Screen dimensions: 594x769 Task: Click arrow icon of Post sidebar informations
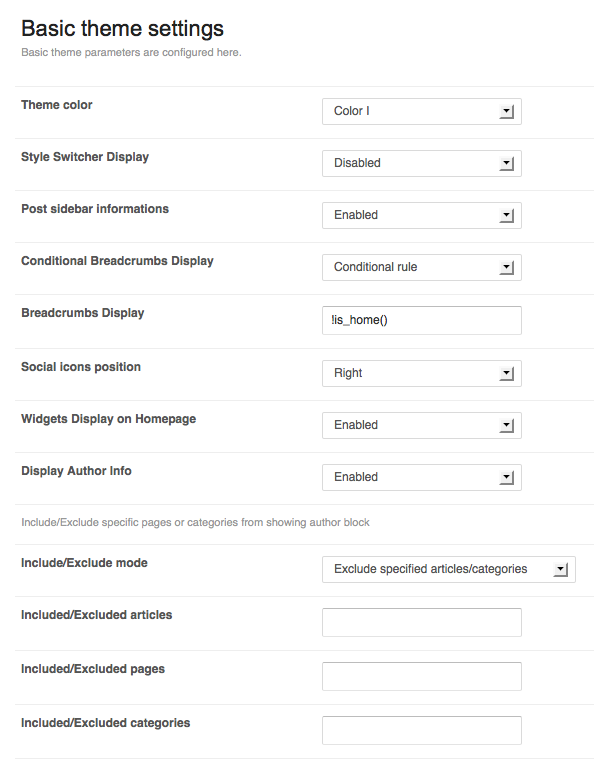(x=507, y=216)
